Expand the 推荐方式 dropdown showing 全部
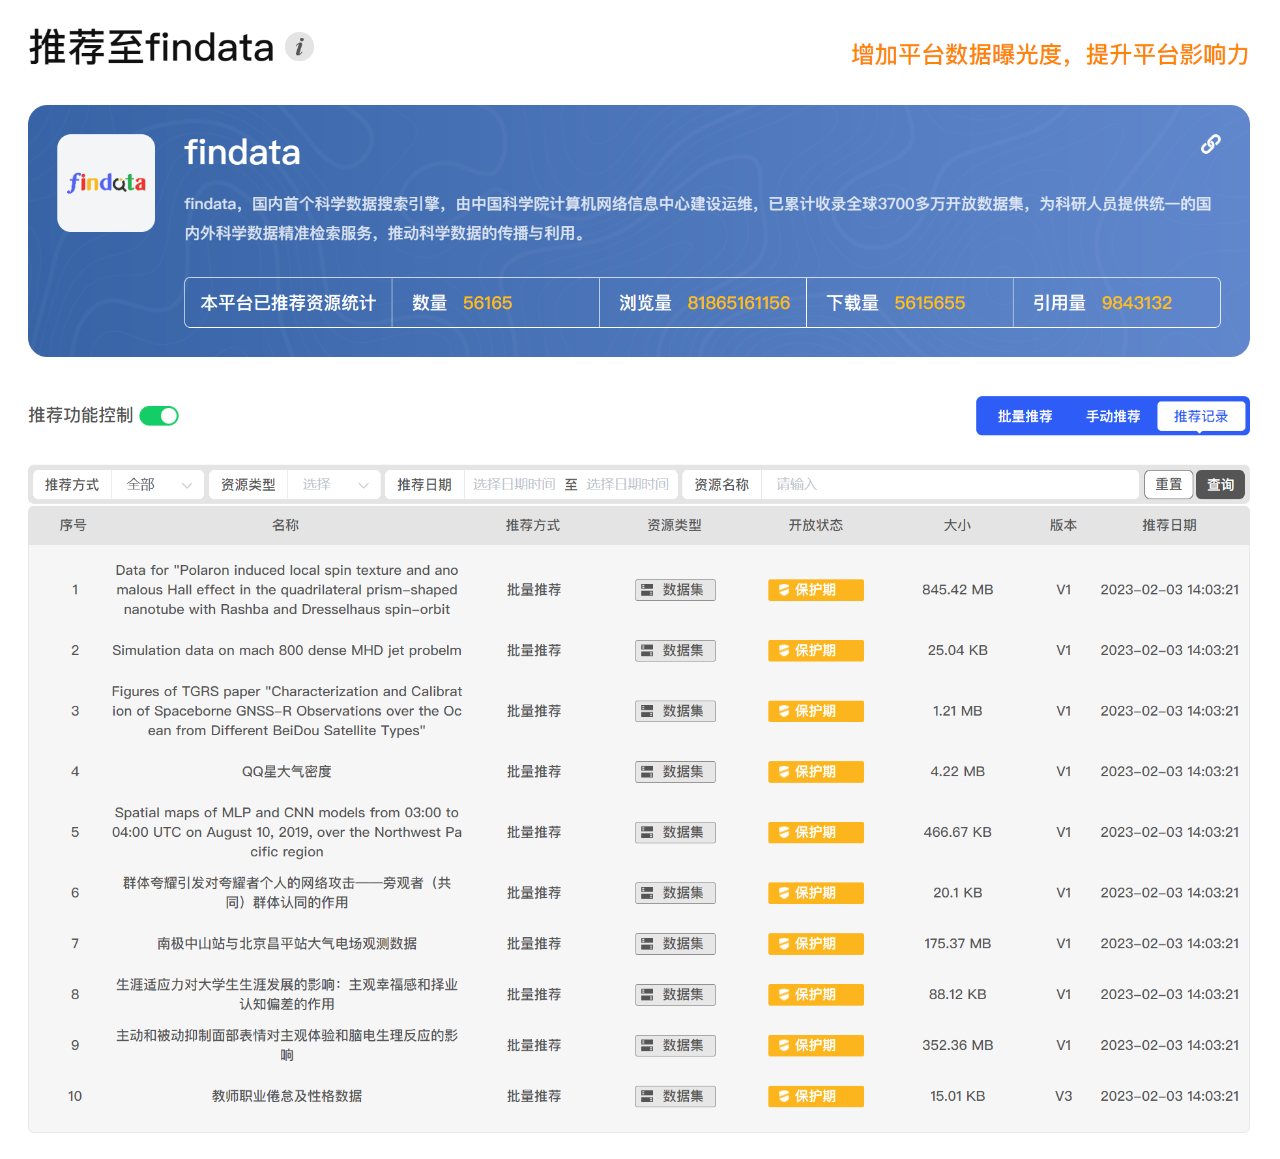Image resolution: width=1280 pixels, height=1159 pixels. [x=158, y=485]
